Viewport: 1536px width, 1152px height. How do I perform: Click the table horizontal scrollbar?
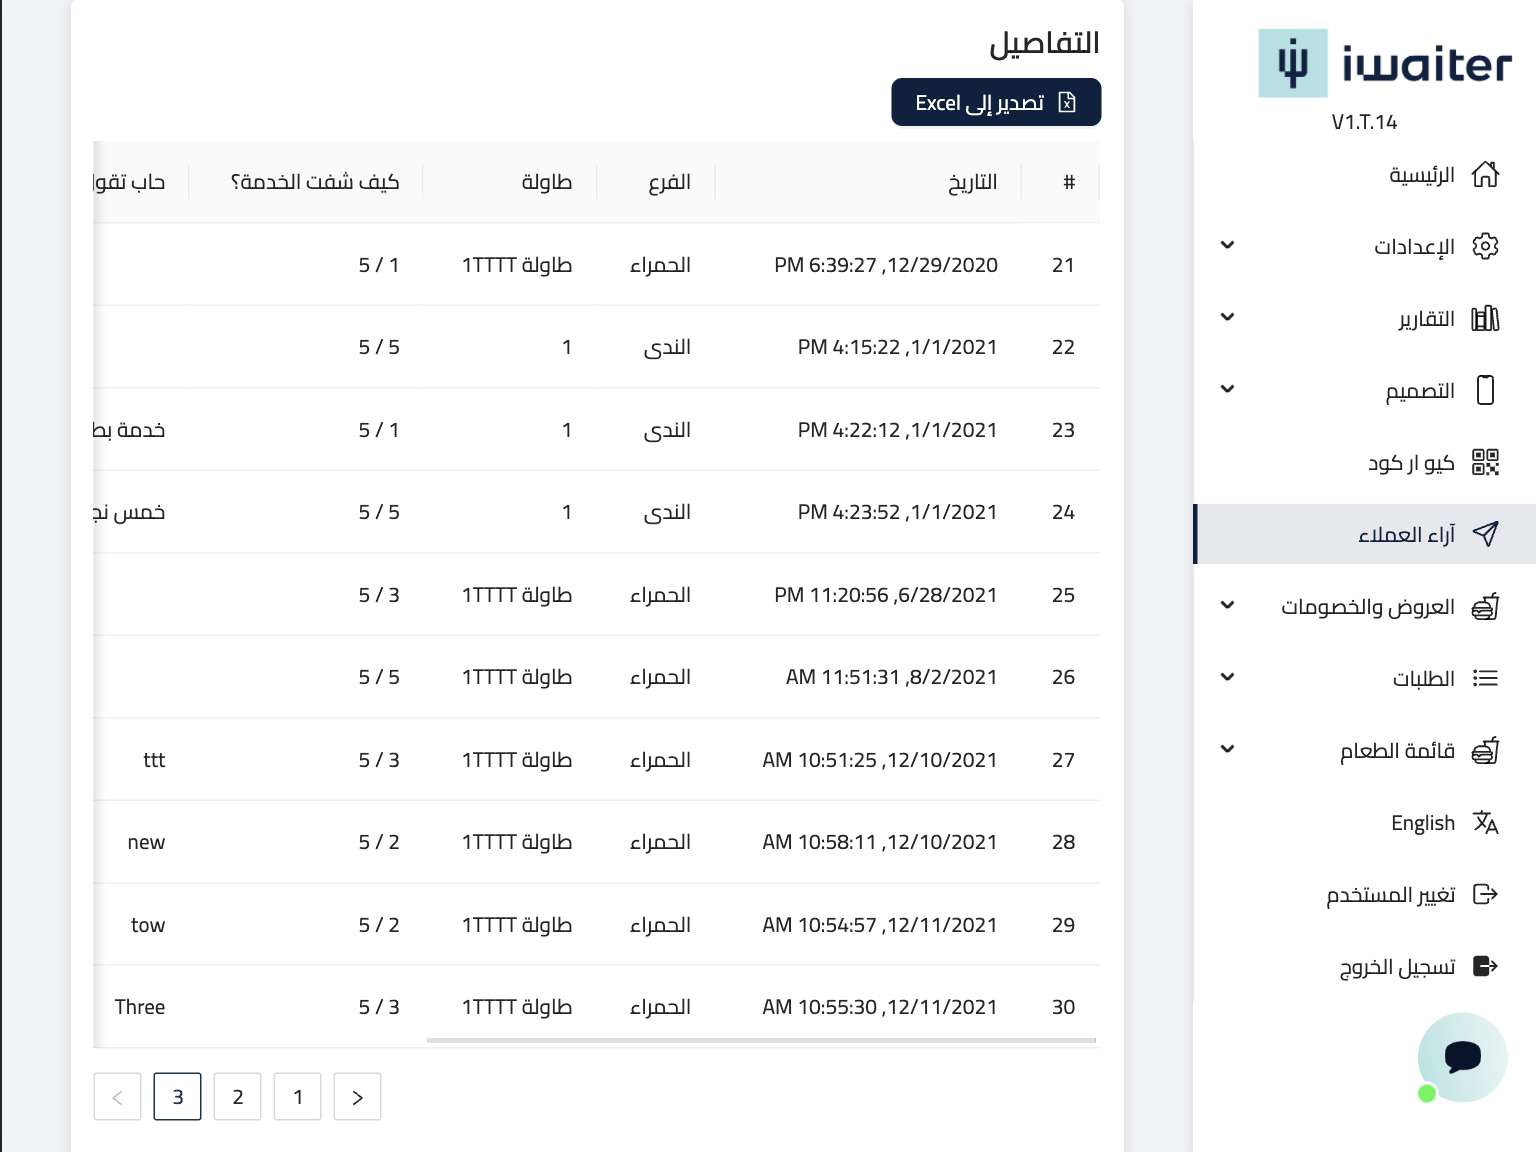pyautogui.click(x=760, y=1040)
